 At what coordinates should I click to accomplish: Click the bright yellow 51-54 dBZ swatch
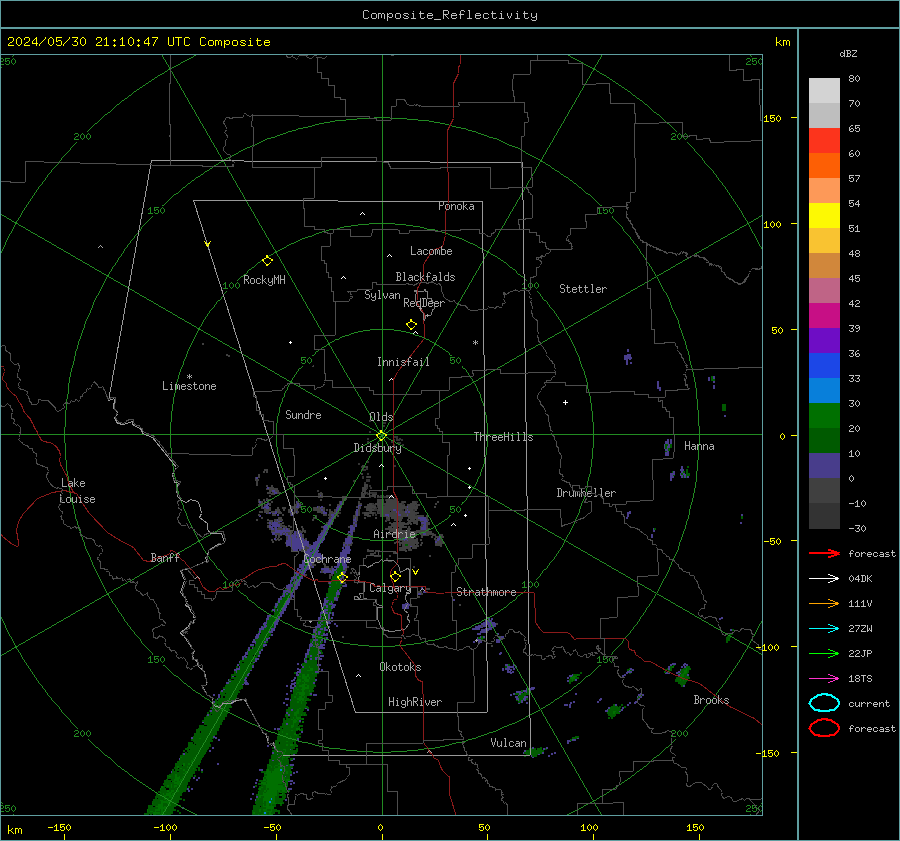pyautogui.click(x=824, y=216)
